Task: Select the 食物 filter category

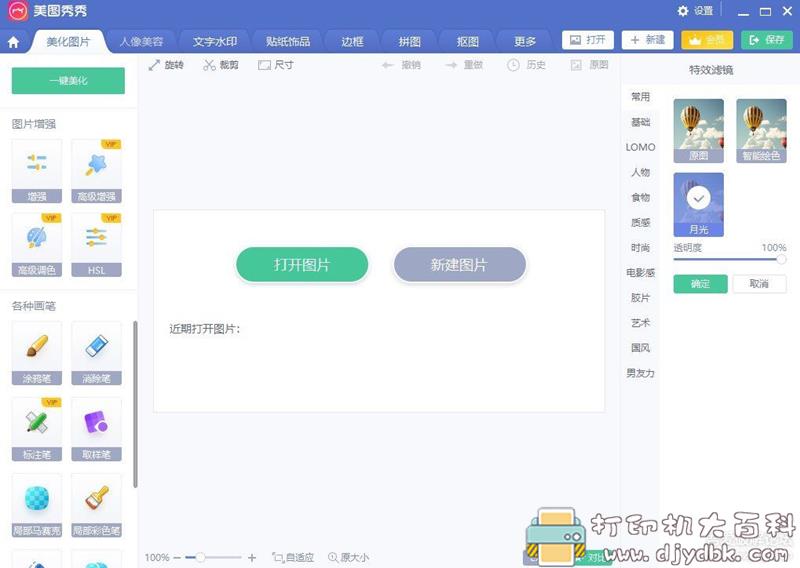Action: [x=640, y=197]
